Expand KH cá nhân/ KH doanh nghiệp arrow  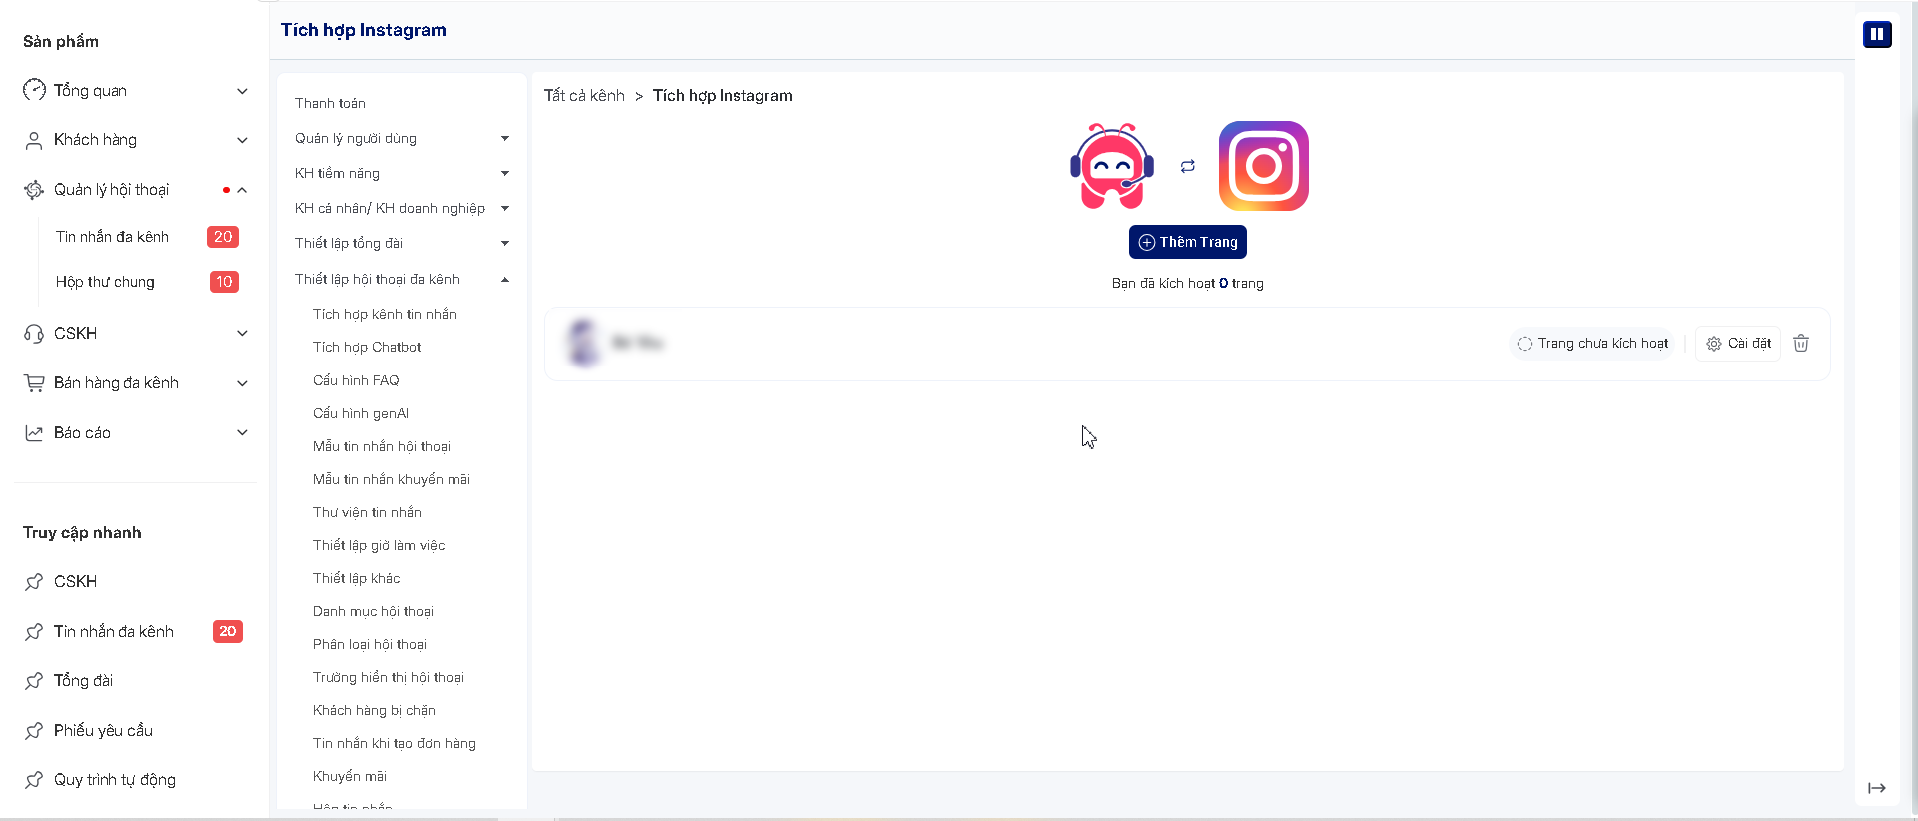tap(505, 208)
